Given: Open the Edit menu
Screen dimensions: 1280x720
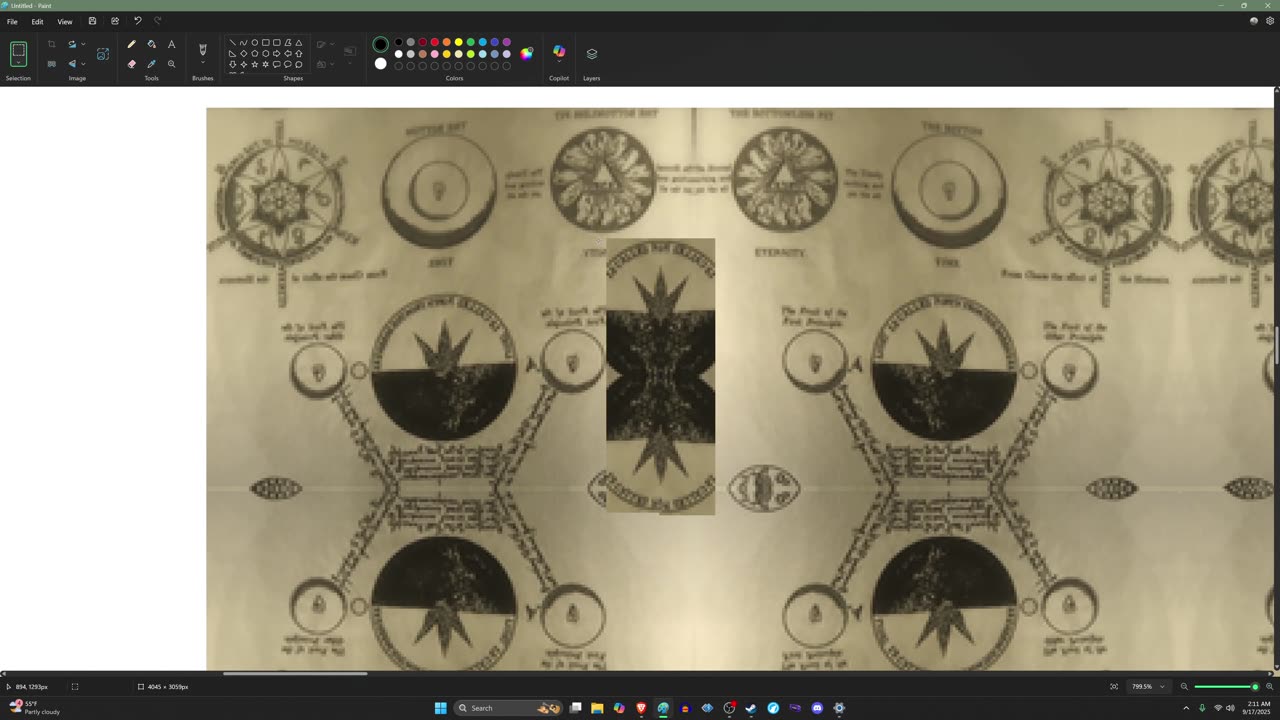Looking at the screenshot, I should click(37, 21).
